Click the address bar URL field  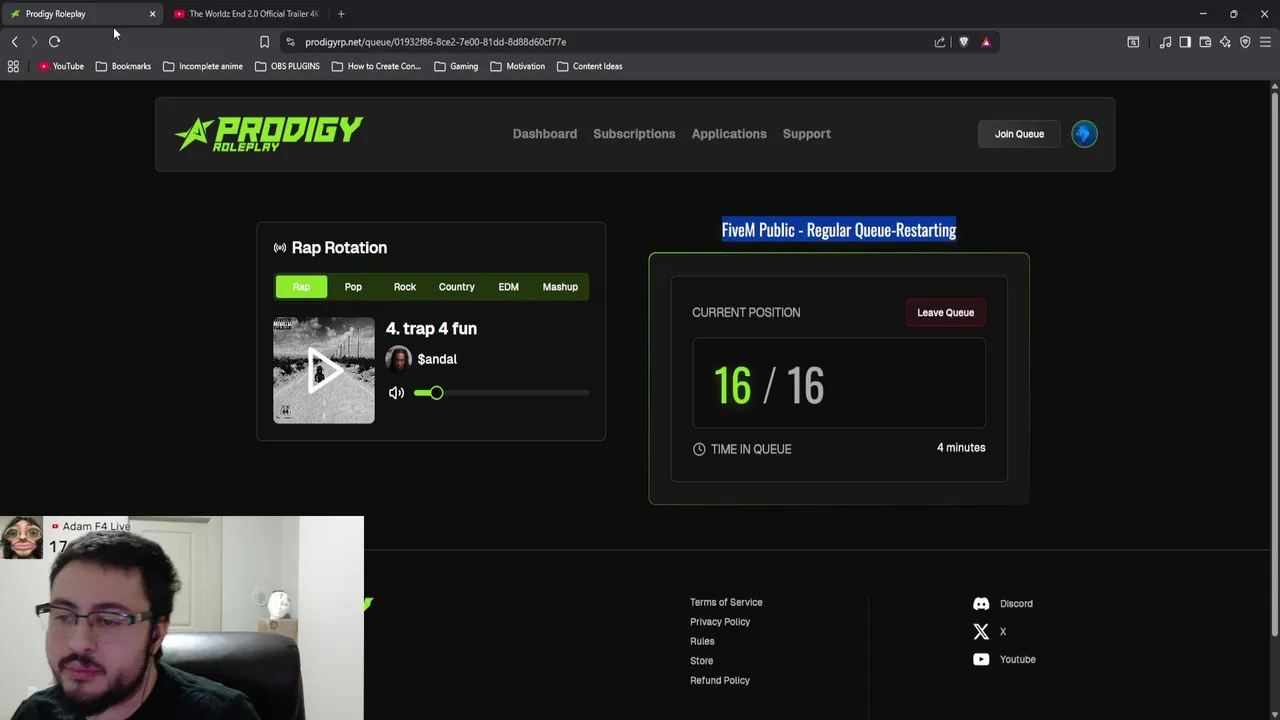pos(610,42)
